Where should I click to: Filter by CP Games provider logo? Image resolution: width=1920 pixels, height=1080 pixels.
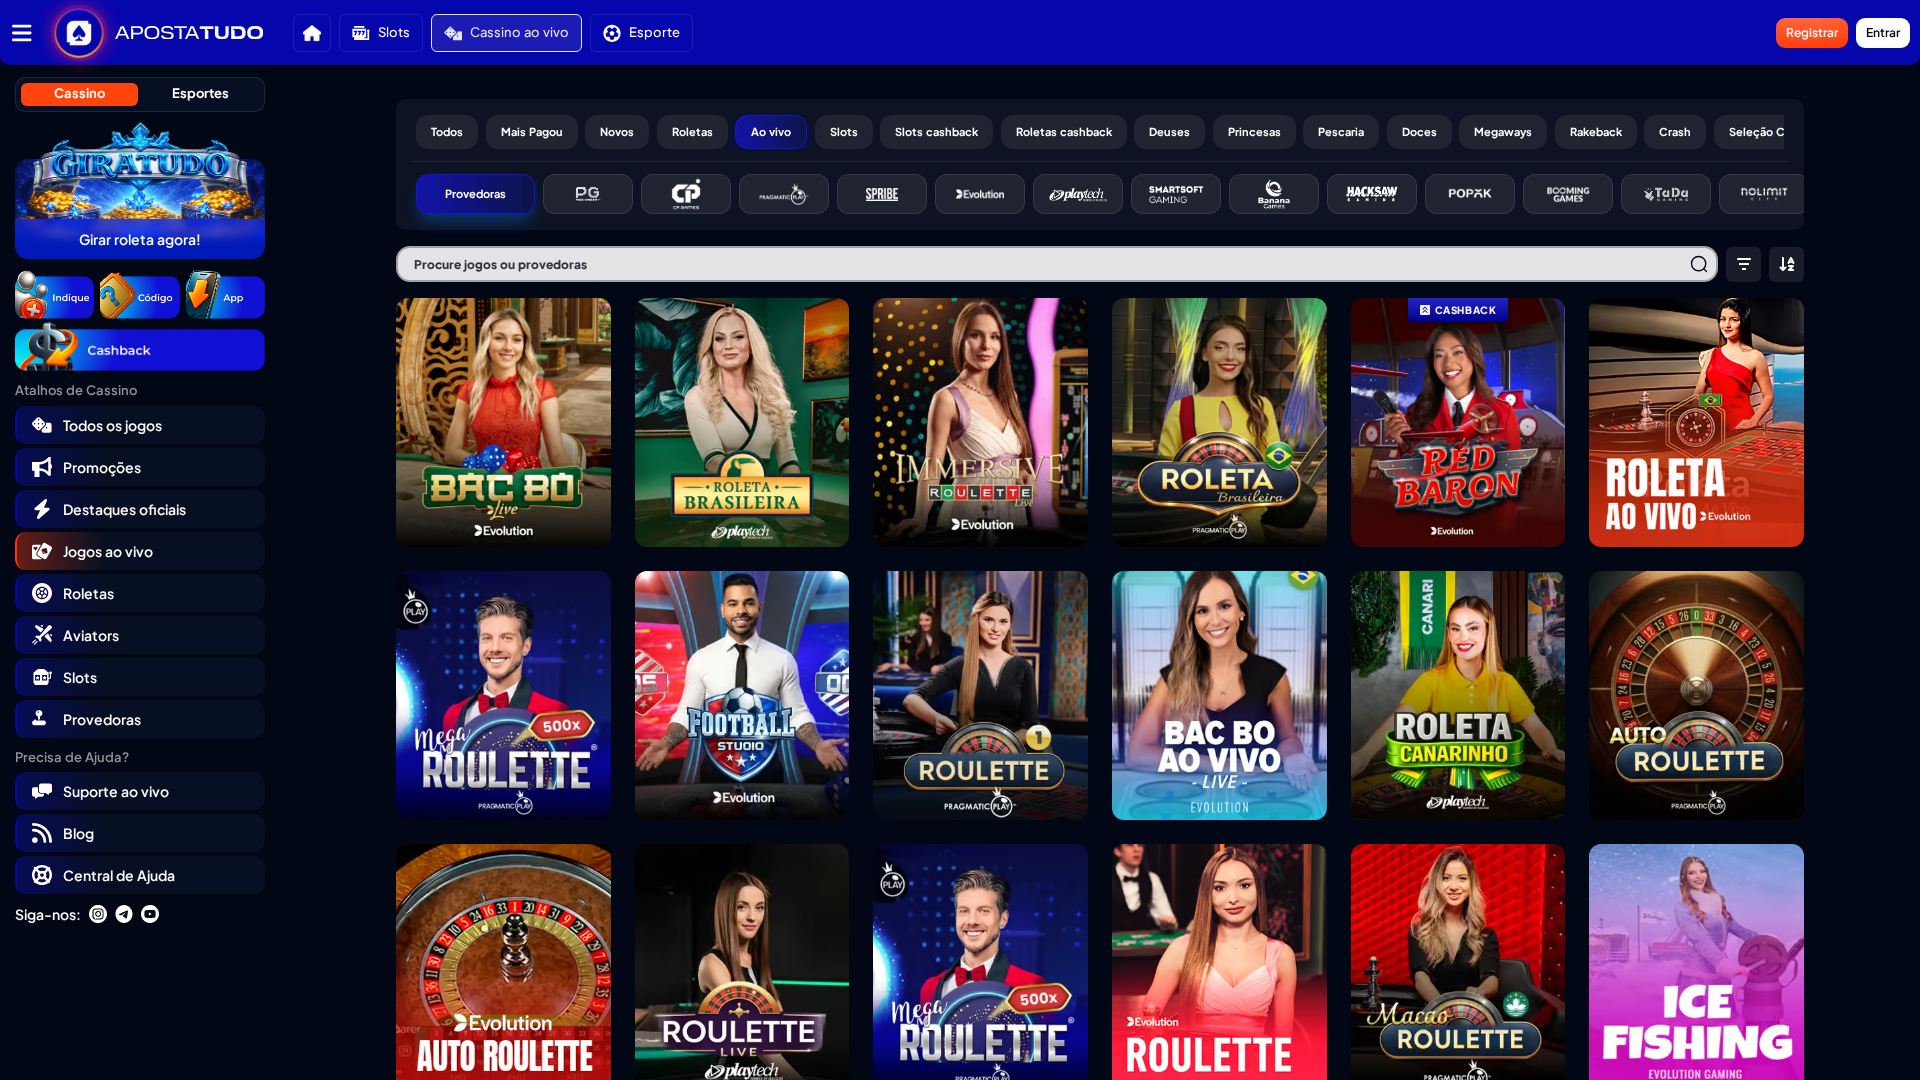(686, 194)
